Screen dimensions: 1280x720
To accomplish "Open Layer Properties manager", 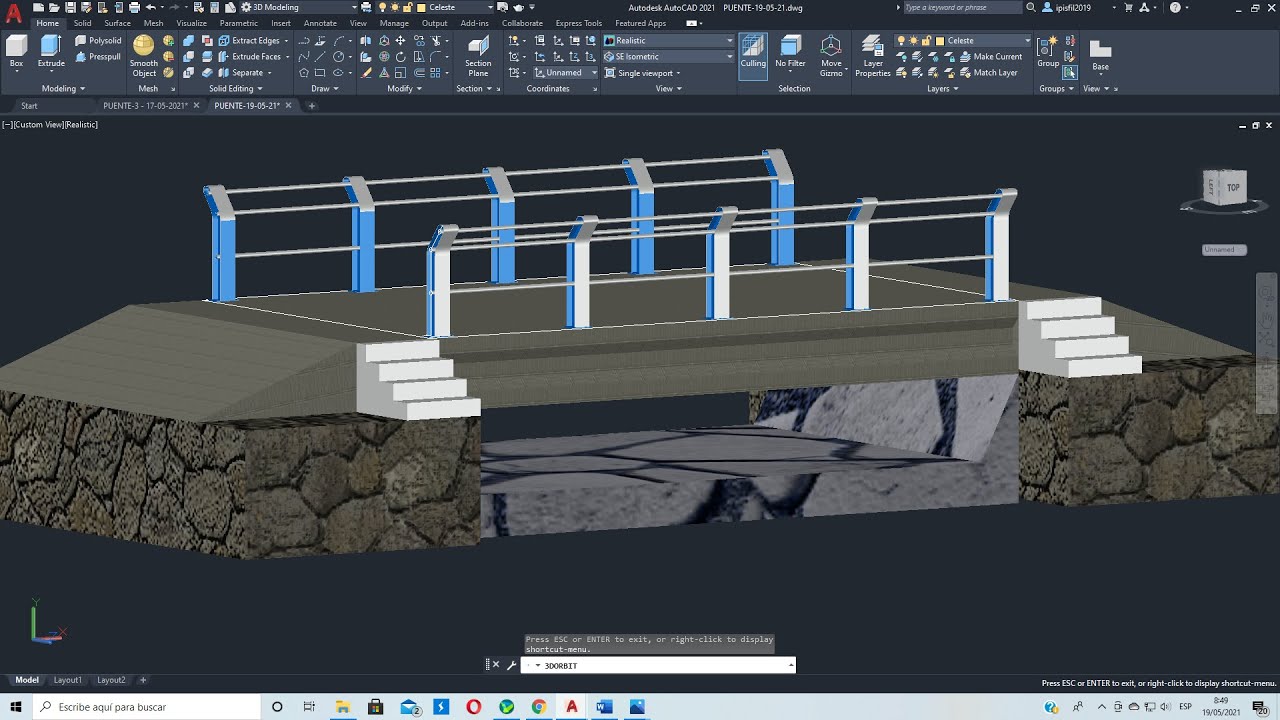I will pyautogui.click(x=873, y=56).
